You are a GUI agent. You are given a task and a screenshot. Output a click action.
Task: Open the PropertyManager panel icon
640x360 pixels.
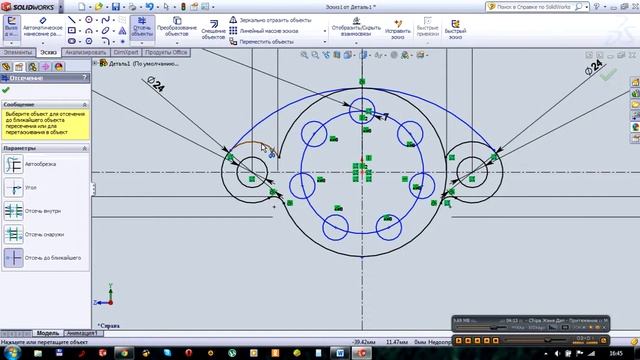point(19,67)
